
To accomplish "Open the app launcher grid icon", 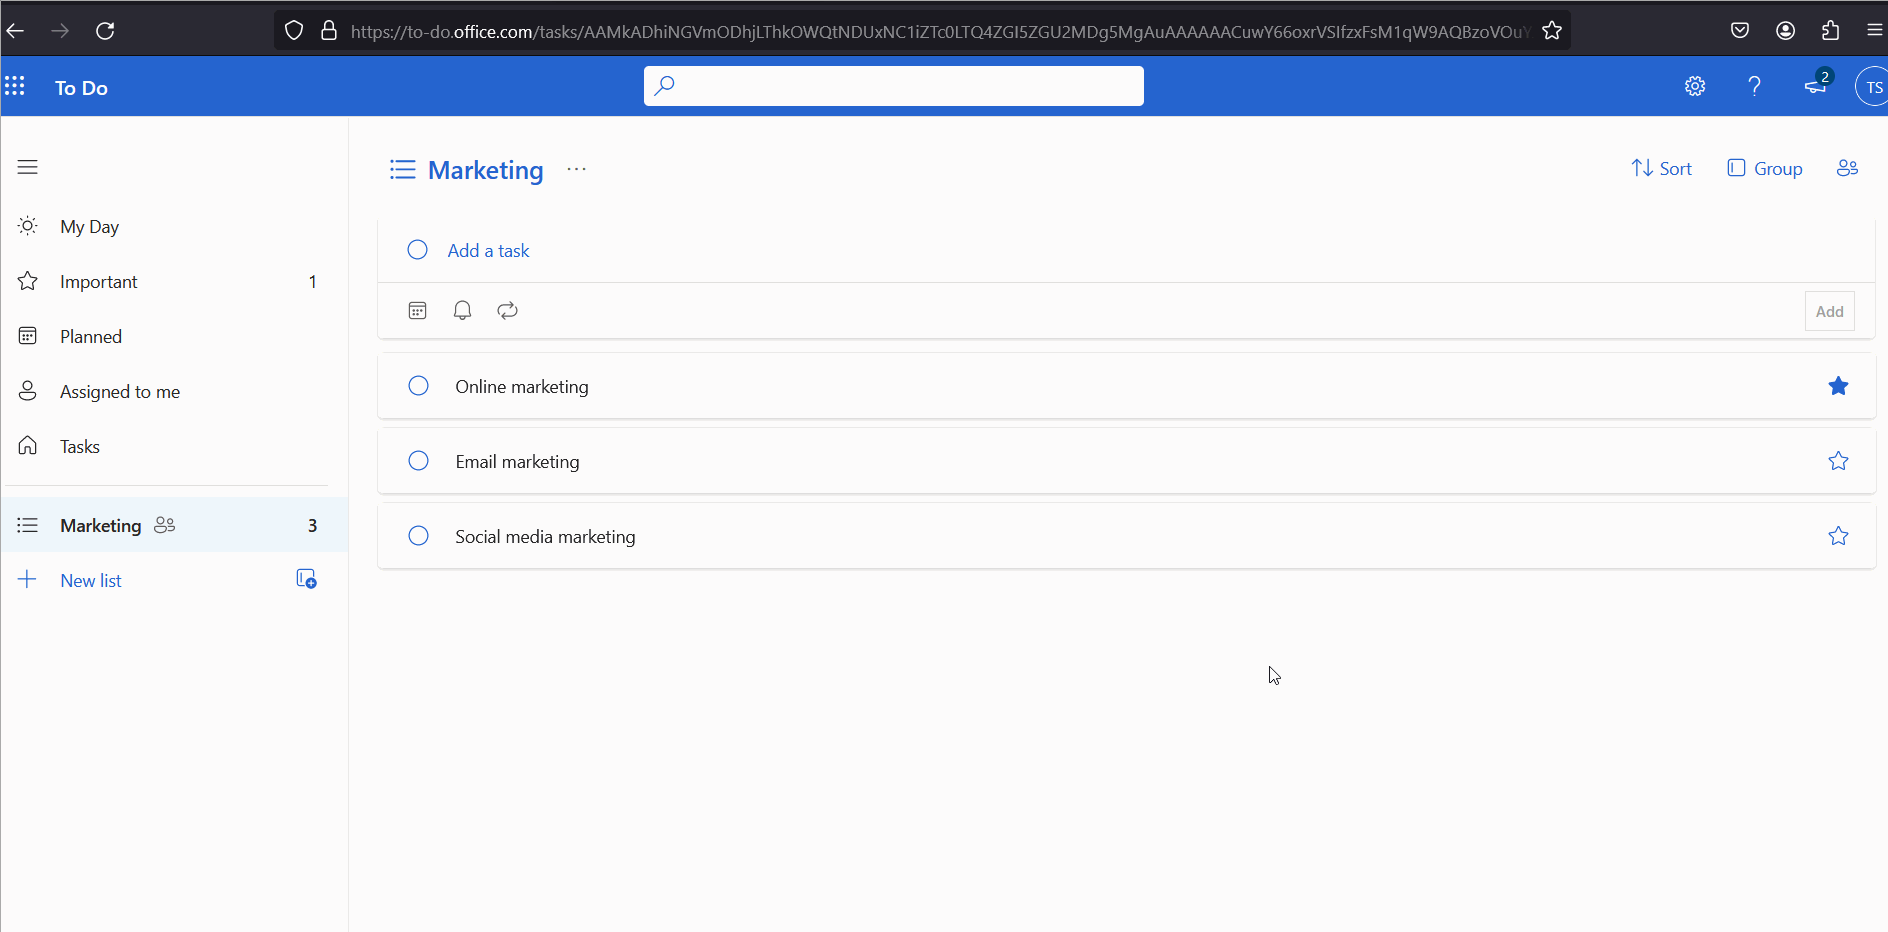I will pos(15,87).
